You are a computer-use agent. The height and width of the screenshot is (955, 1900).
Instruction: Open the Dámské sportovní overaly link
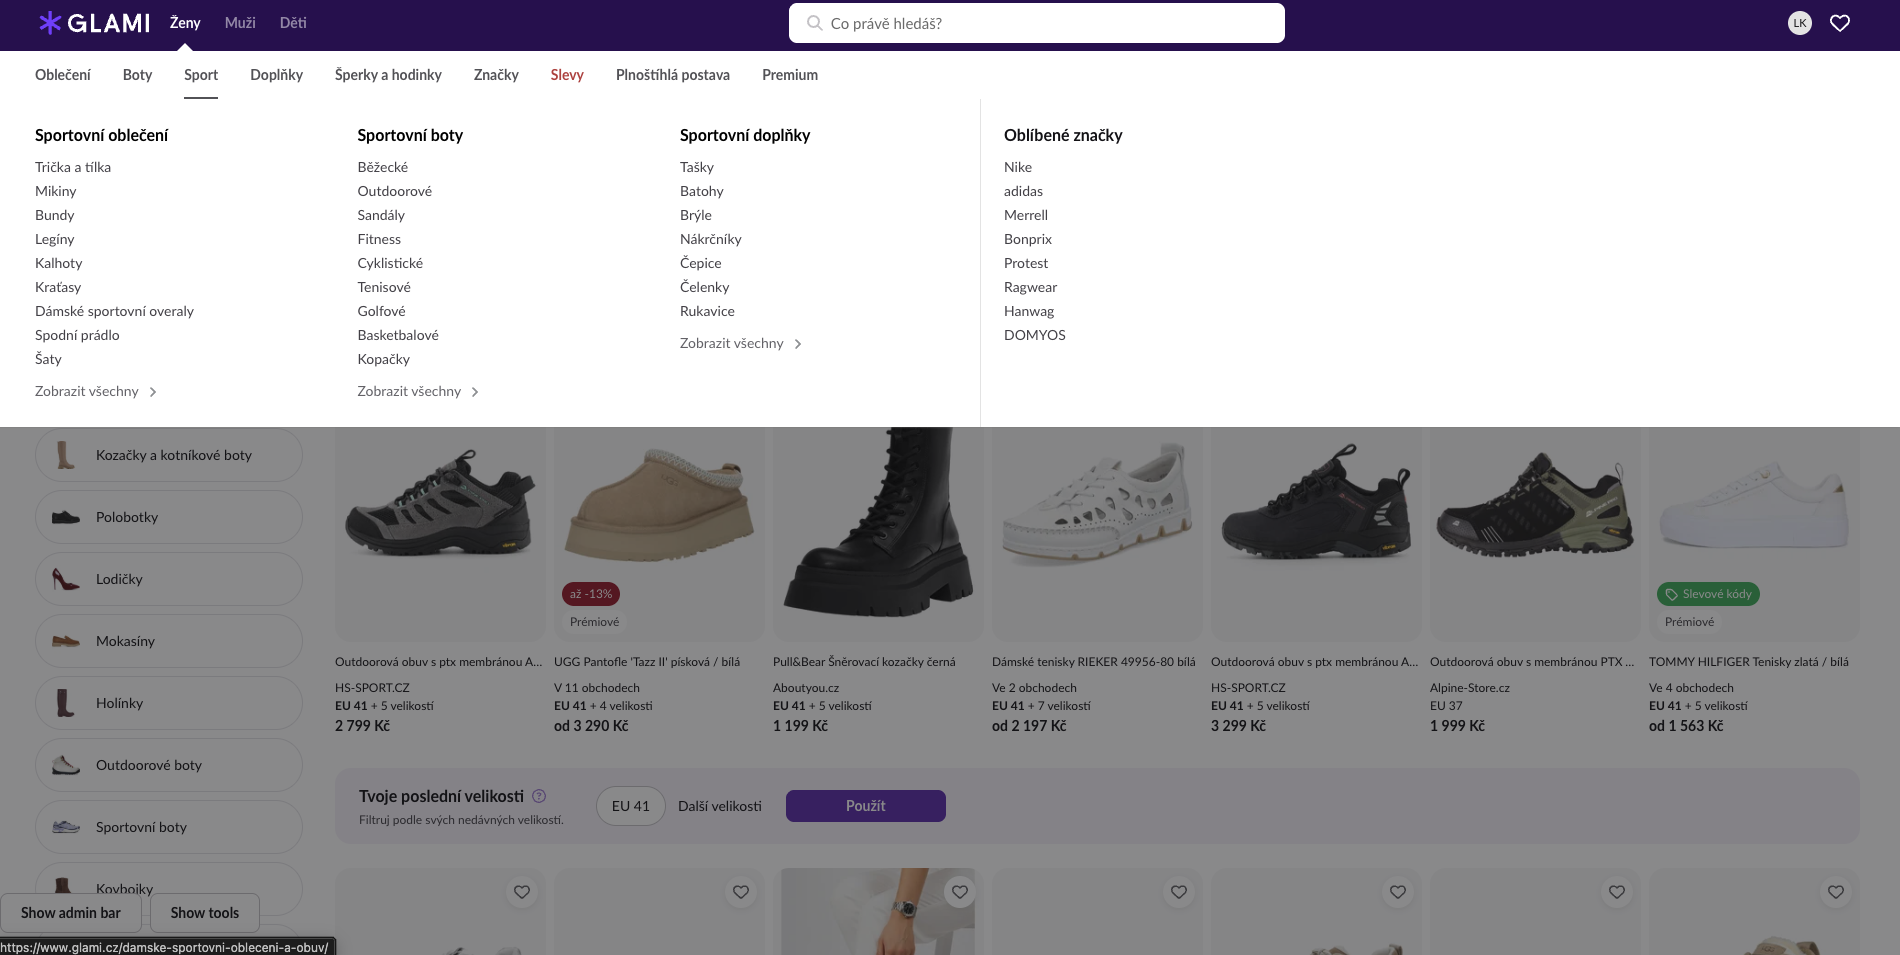(115, 311)
